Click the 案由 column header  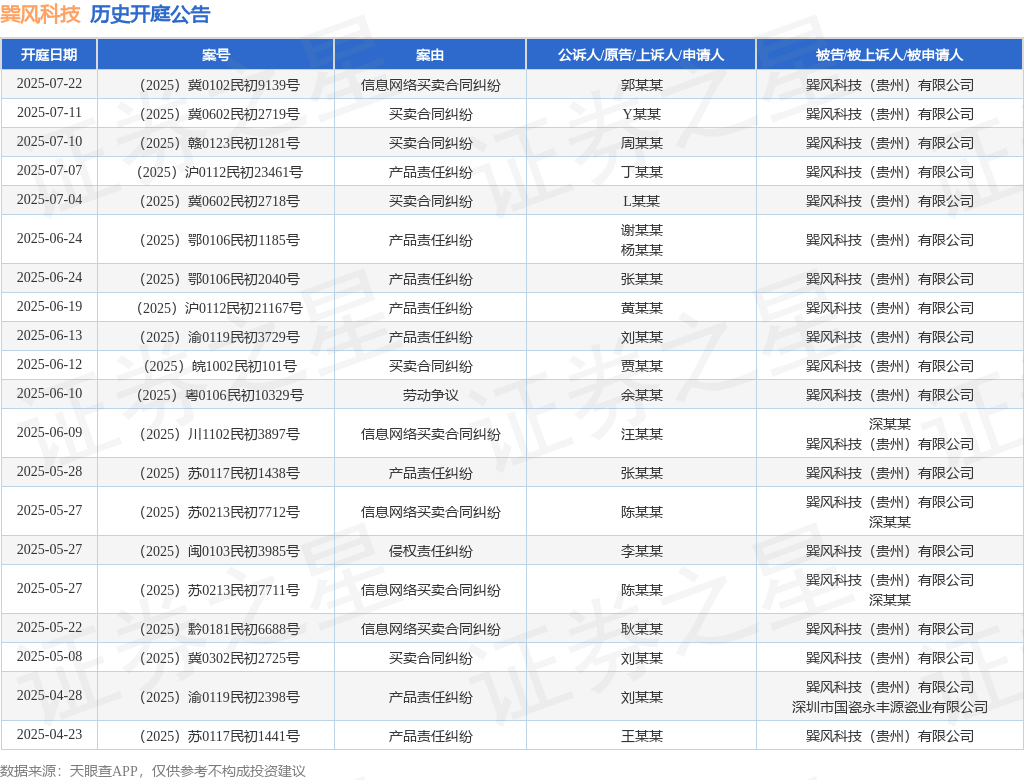point(430,55)
